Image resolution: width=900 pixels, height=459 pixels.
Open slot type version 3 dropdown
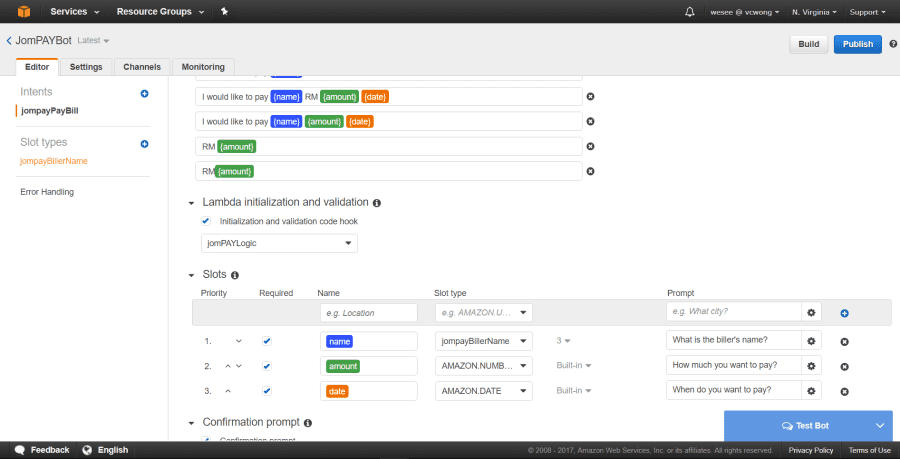tap(563, 341)
